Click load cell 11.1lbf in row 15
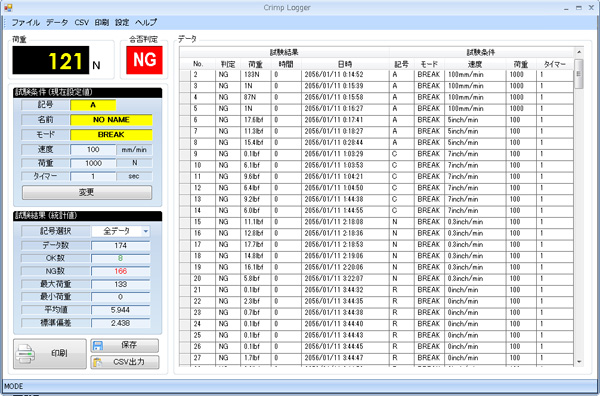The image size is (600, 396). [x=256, y=222]
